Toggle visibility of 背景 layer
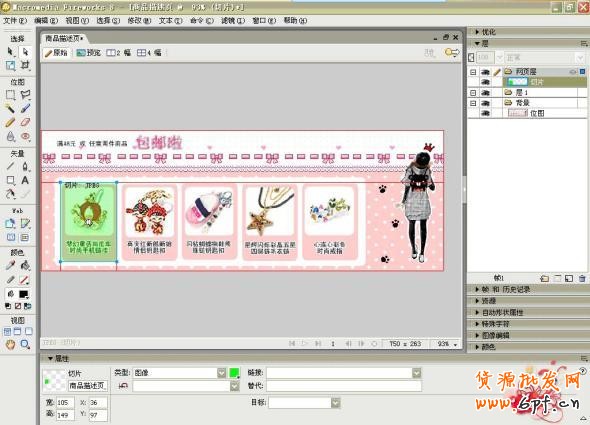This screenshot has height=425, width=590. tap(485, 103)
